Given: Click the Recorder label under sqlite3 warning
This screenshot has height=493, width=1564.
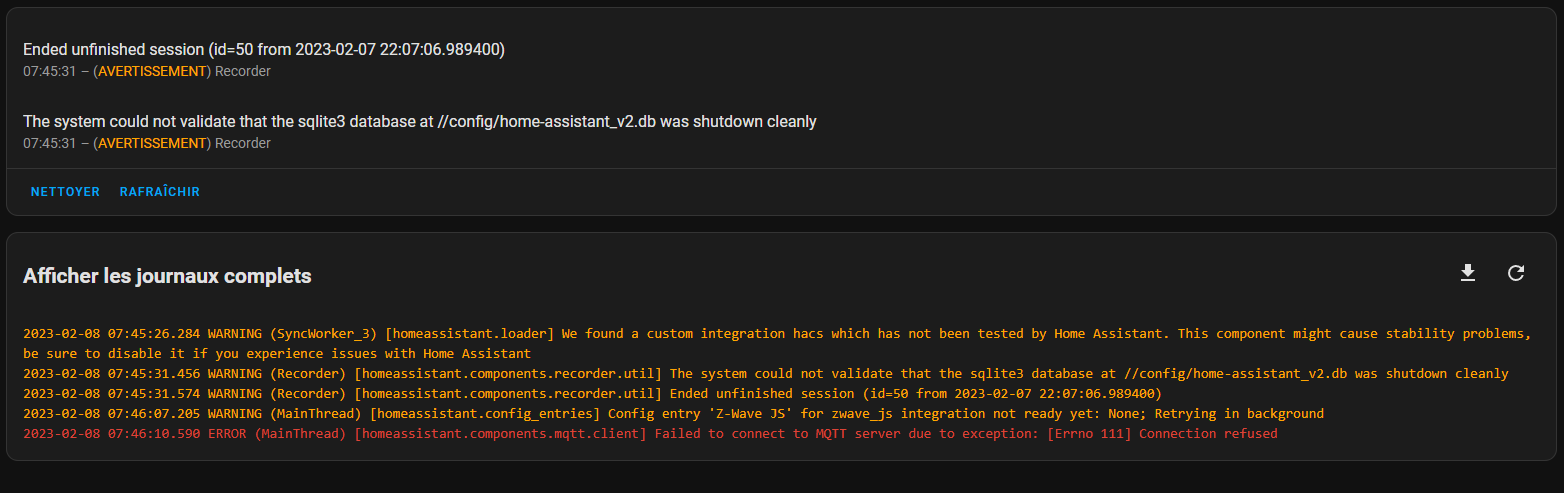Looking at the screenshot, I should click(x=243, y=143).
